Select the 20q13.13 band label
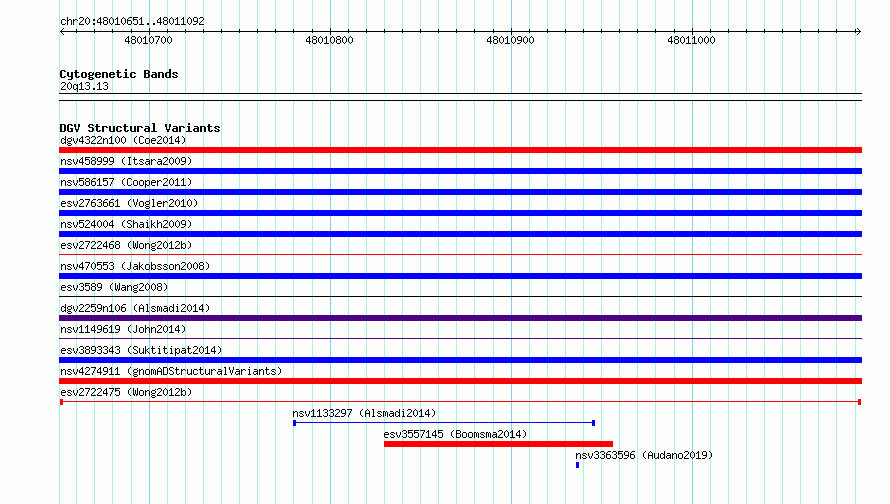The height and width of the screenshot is (504, 890). [x=84, y=86]
